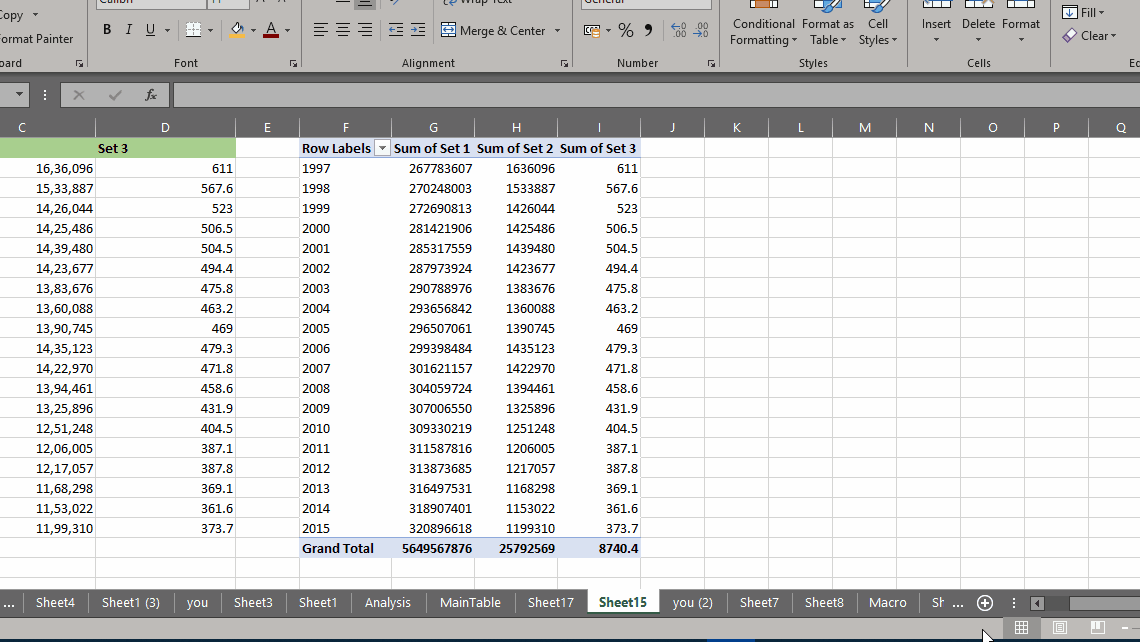
Task: Add a new sheet with plus icon
Action: [x=985, y=603]
